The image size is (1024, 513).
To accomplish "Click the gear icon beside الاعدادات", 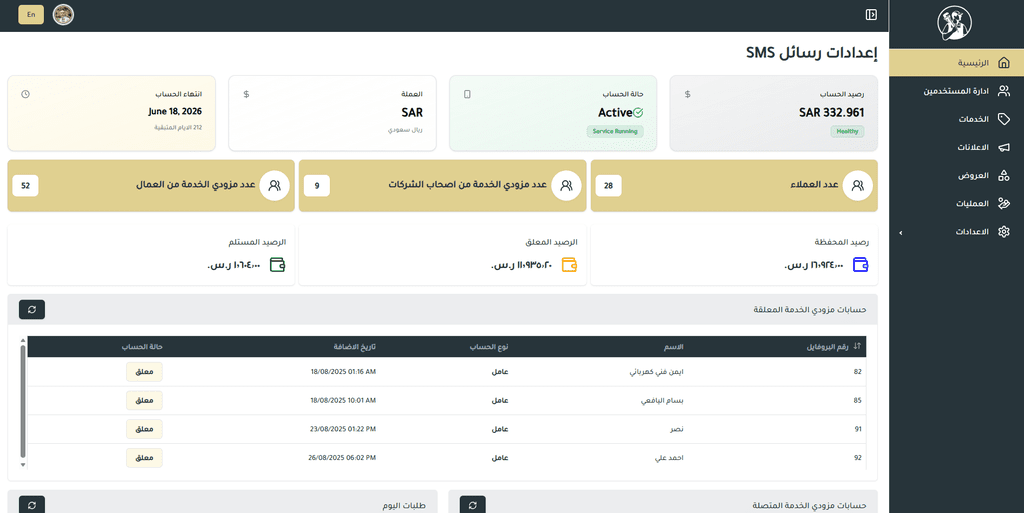I will (x=1004, y=232).
